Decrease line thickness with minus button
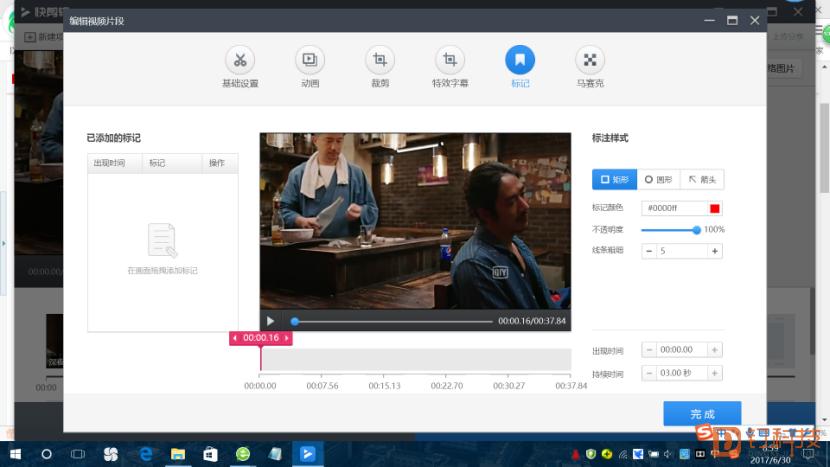 (649, 251)
